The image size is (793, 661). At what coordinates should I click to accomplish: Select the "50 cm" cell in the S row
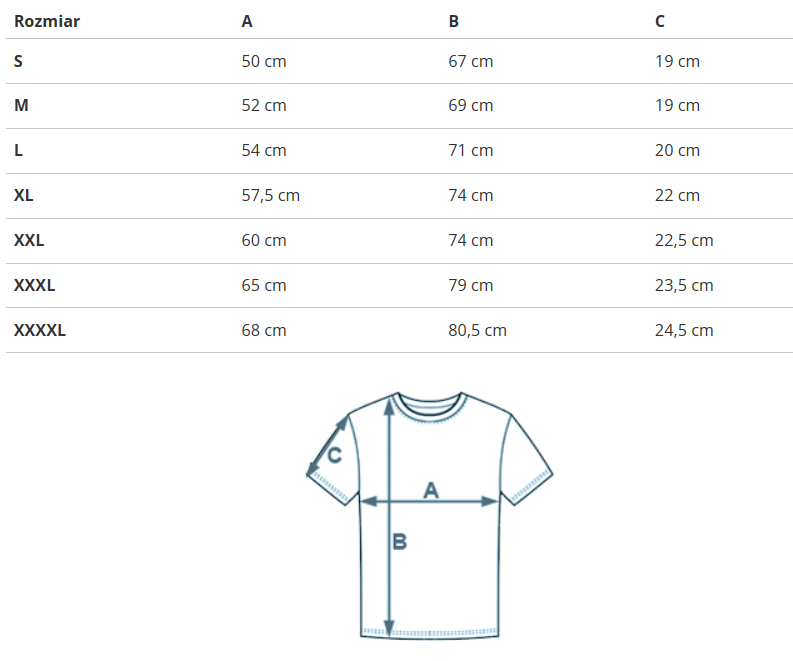click(x=264, y=61)
